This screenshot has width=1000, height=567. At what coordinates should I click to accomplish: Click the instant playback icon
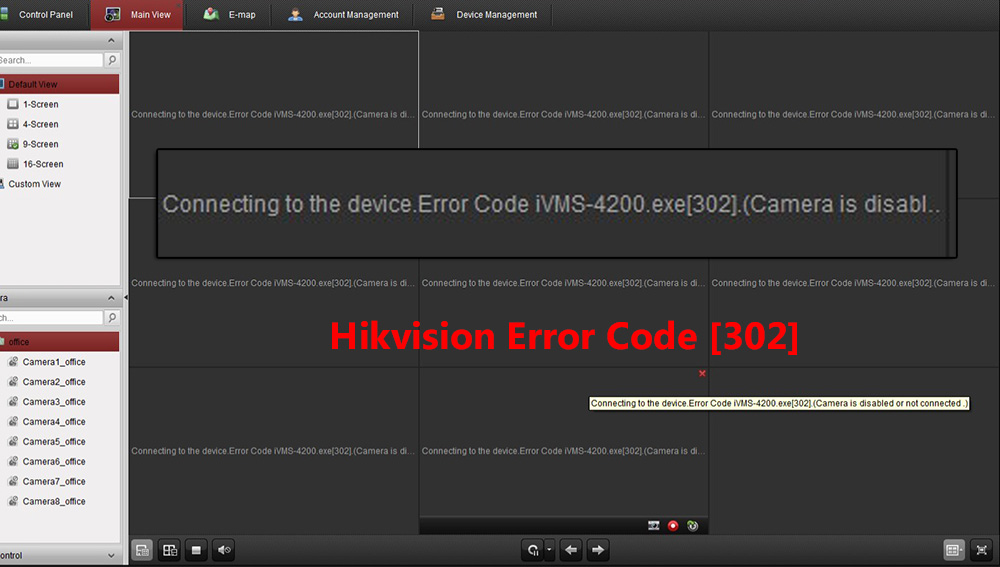click(693, 526)
